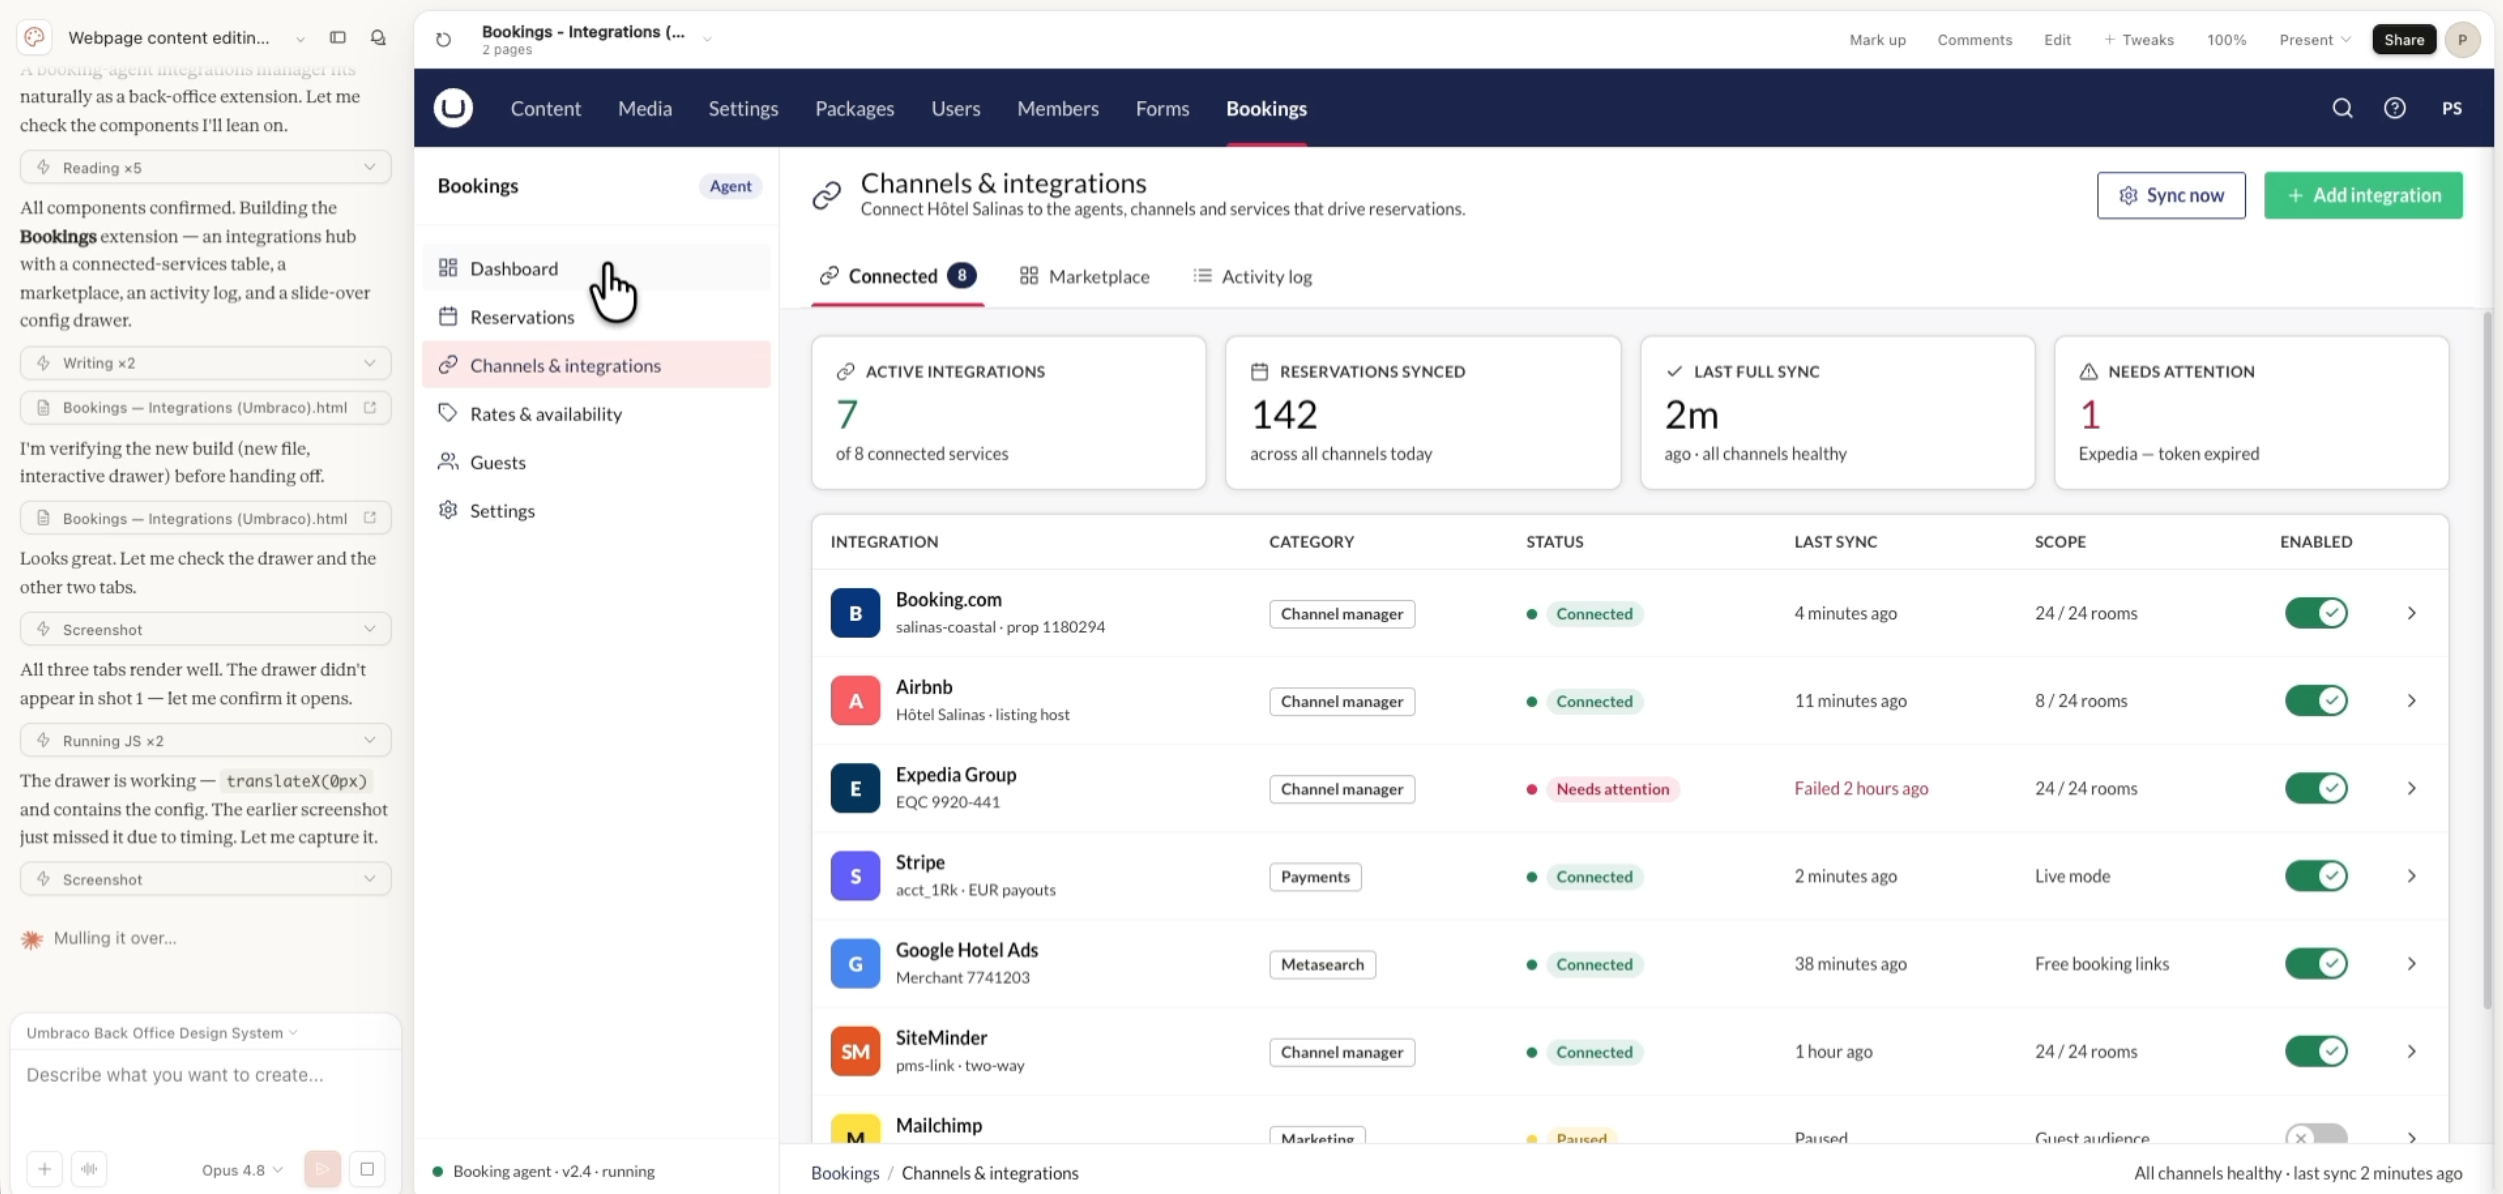Click the voice waveform icon below the prompt
The image size is (2503, 1194).
pos(89,1168)
